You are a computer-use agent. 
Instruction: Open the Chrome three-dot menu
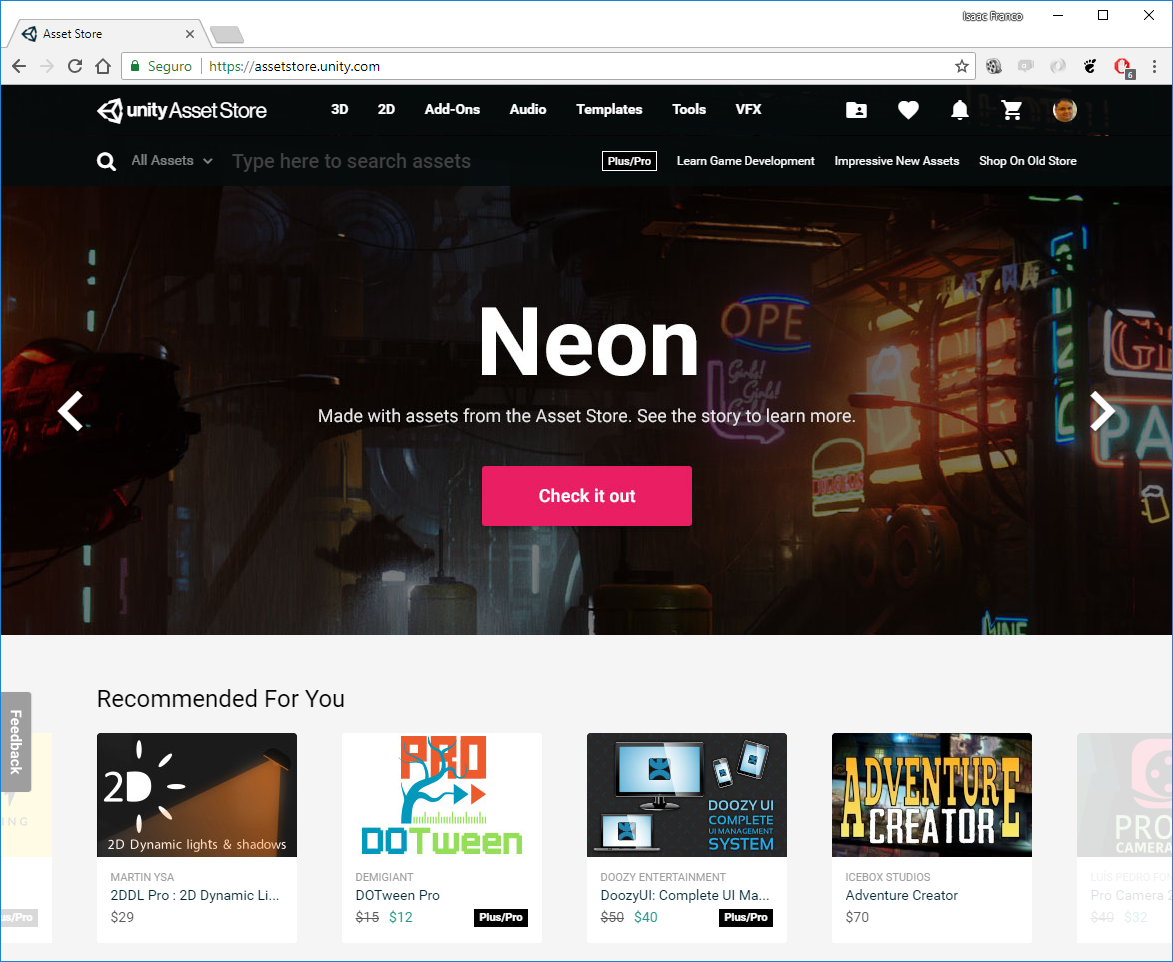(x=1154, y=67)
